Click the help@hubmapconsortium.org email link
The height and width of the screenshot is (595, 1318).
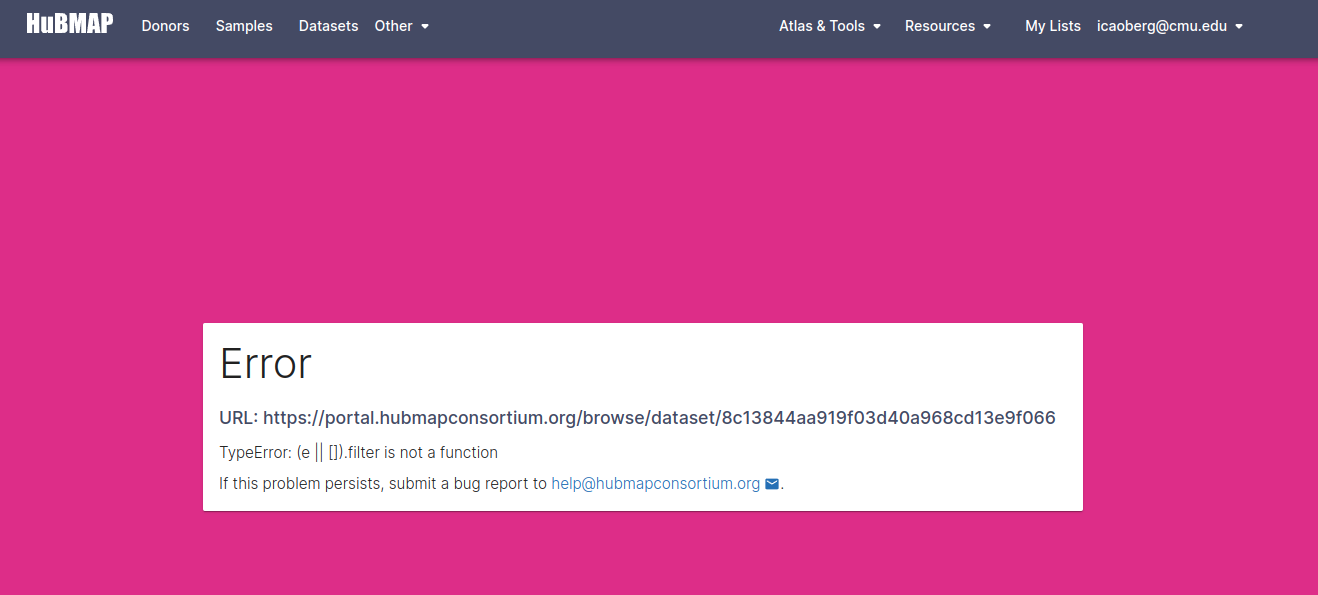point(656,484)
